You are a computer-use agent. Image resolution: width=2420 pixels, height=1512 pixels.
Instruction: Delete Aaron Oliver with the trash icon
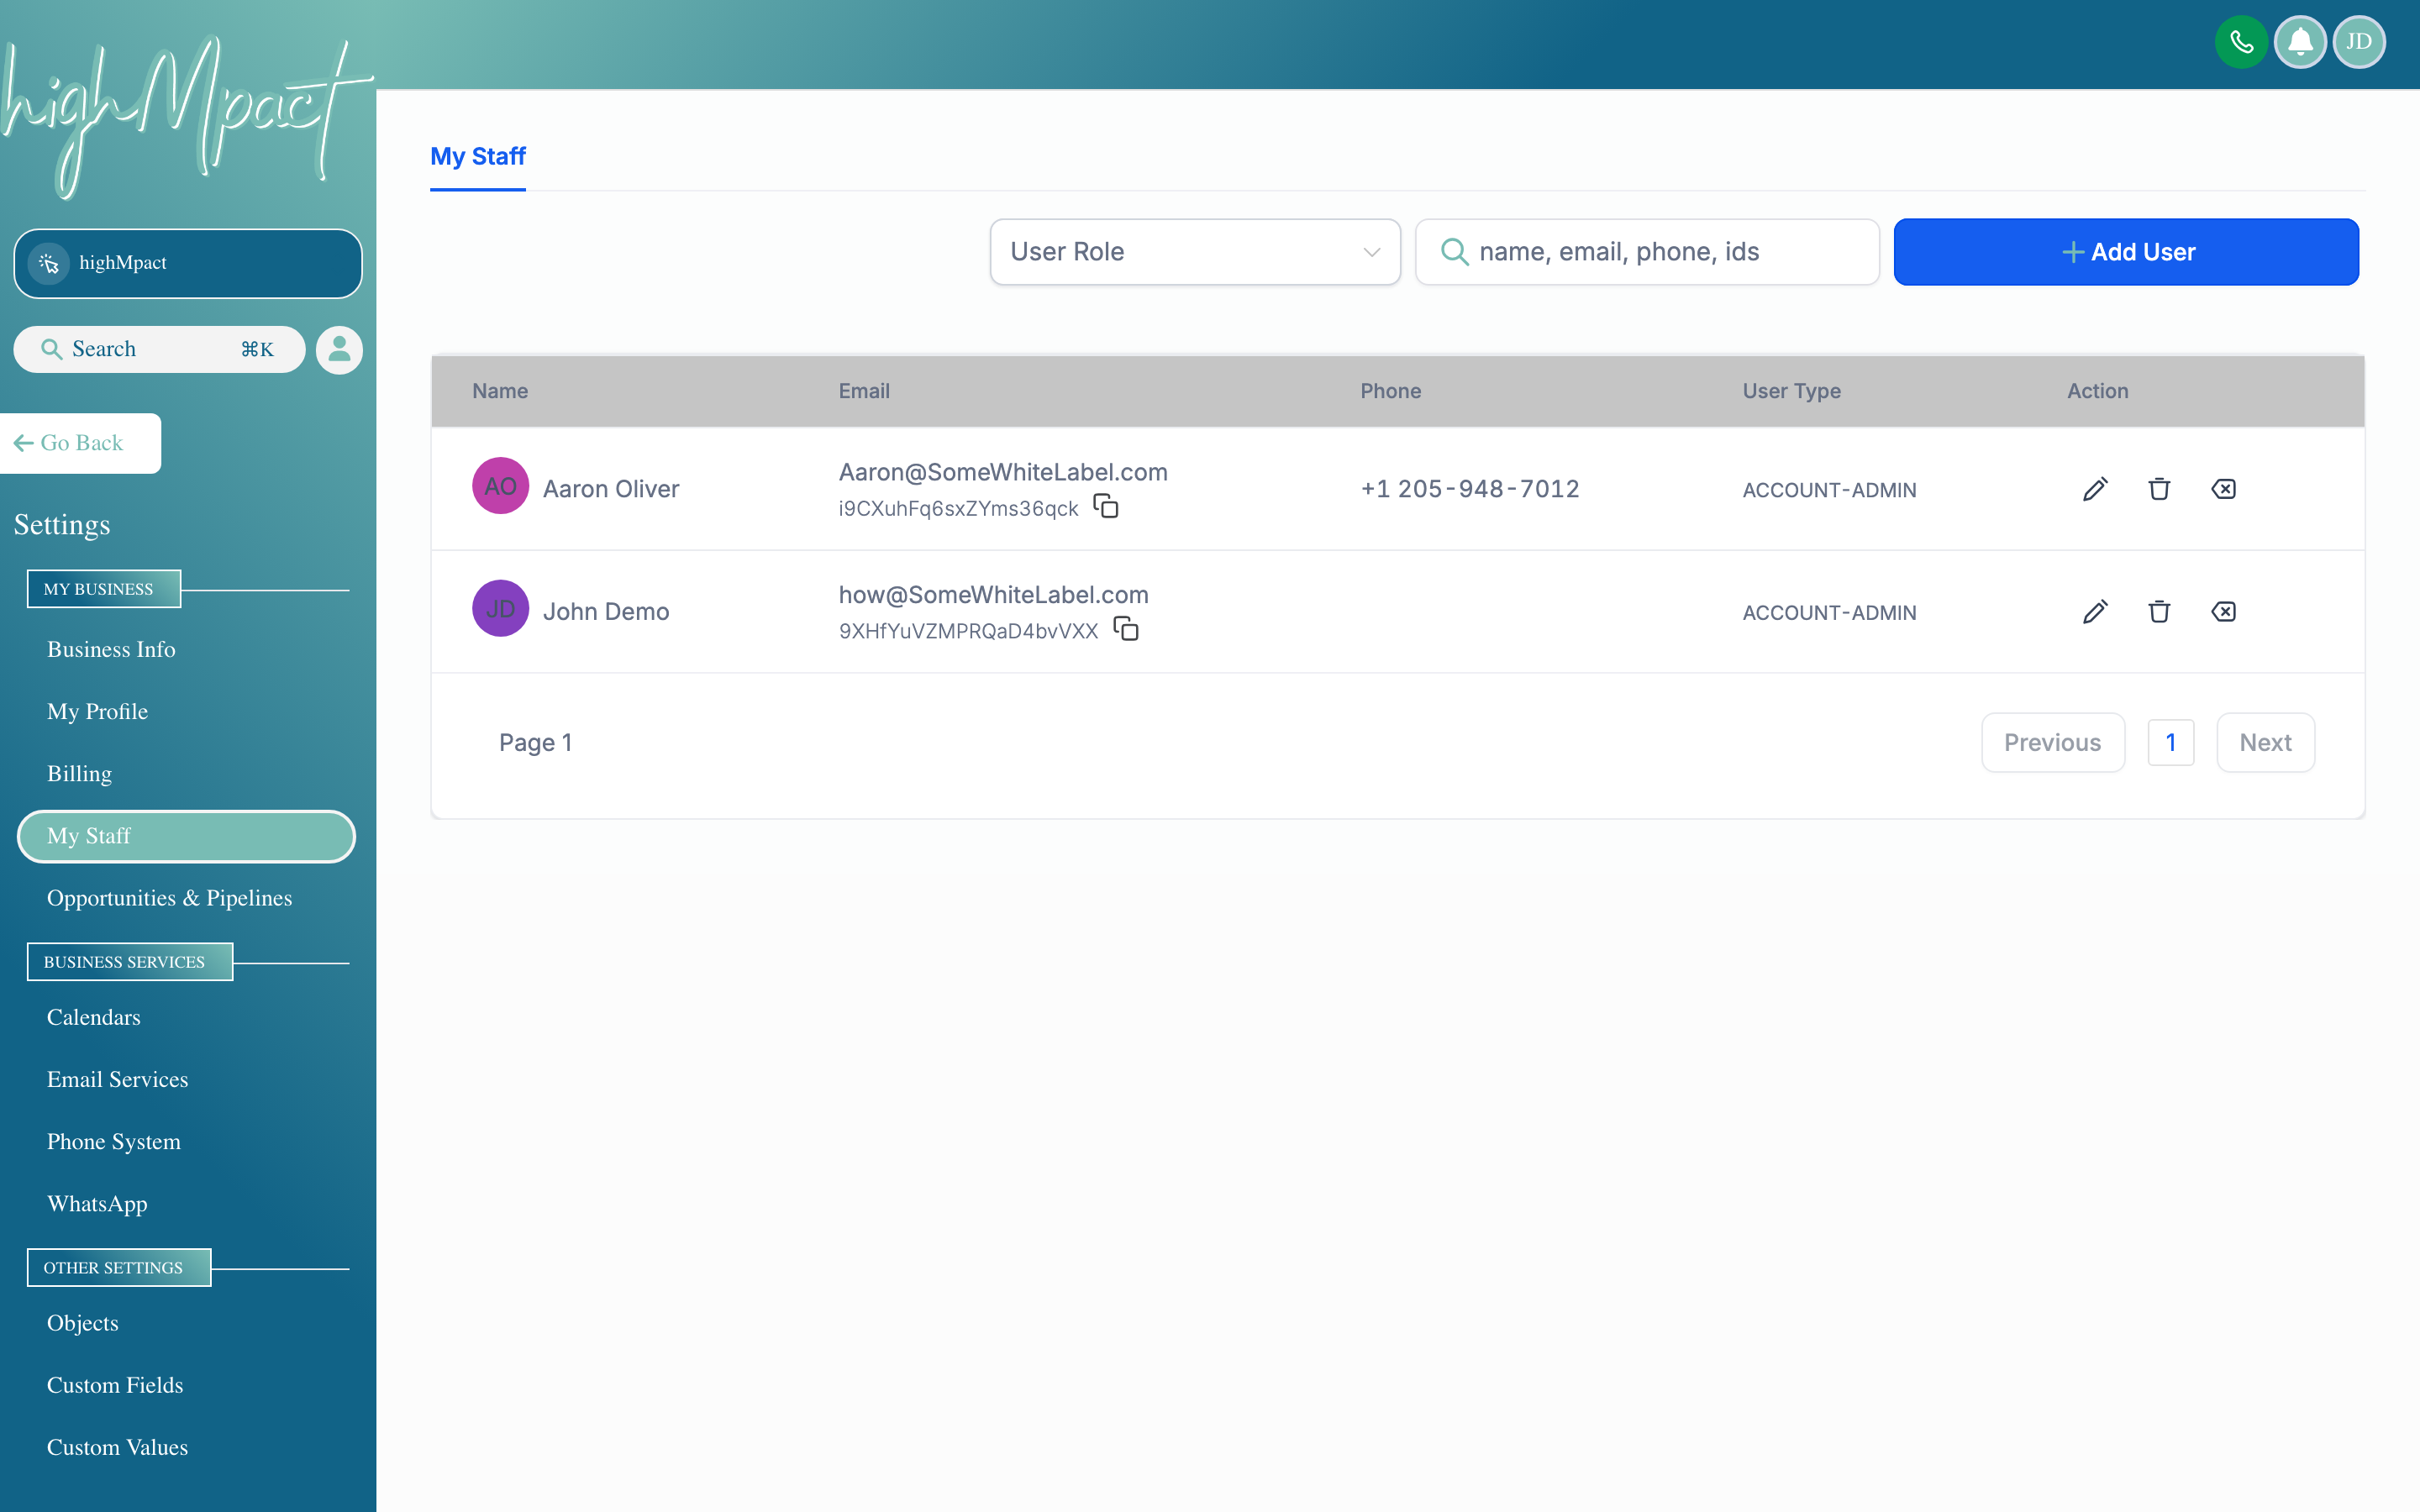point(2159,489)
